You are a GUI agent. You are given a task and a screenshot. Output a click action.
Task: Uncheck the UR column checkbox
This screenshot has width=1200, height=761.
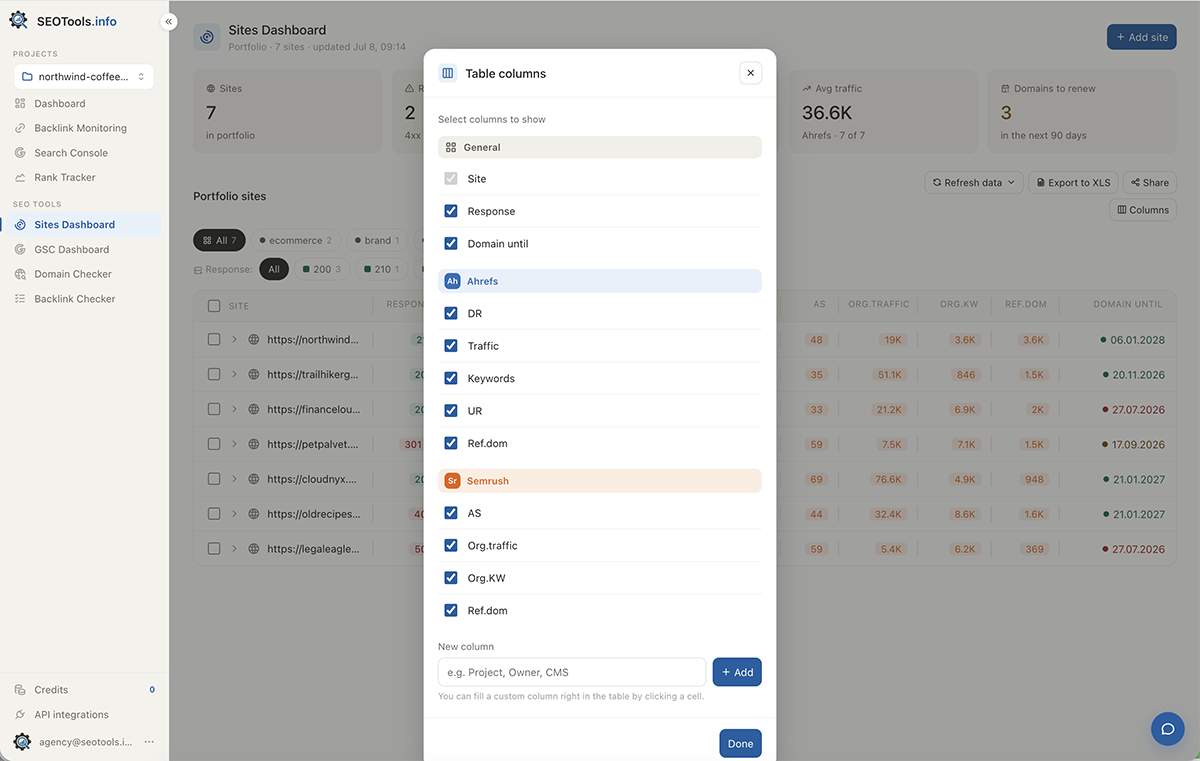pos(451,411)
